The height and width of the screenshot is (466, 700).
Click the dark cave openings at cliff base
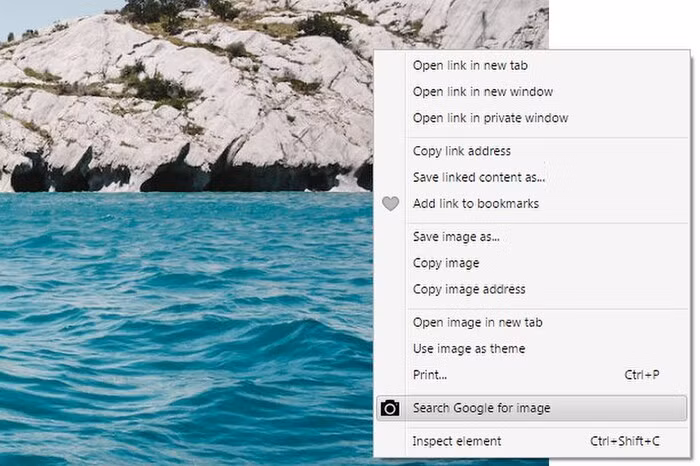pos(180,176)
